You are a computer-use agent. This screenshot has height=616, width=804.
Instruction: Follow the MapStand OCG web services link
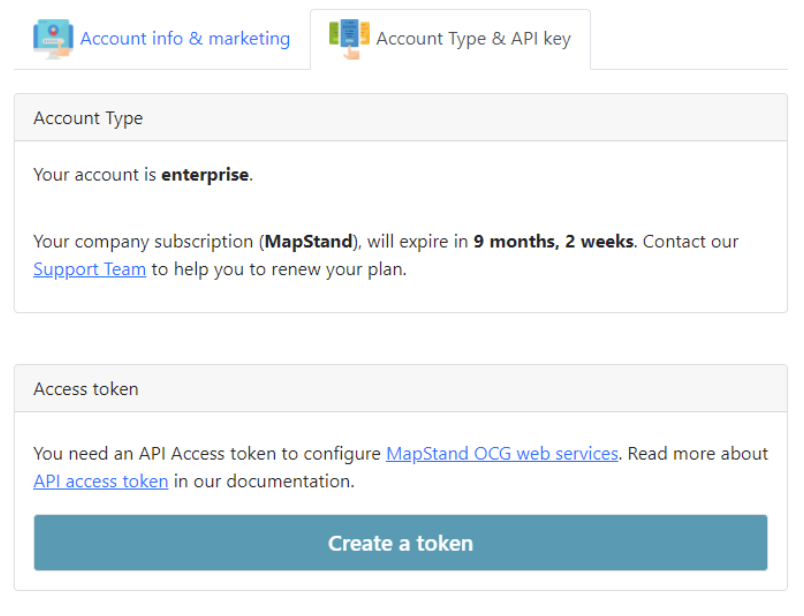click(502, 453)
